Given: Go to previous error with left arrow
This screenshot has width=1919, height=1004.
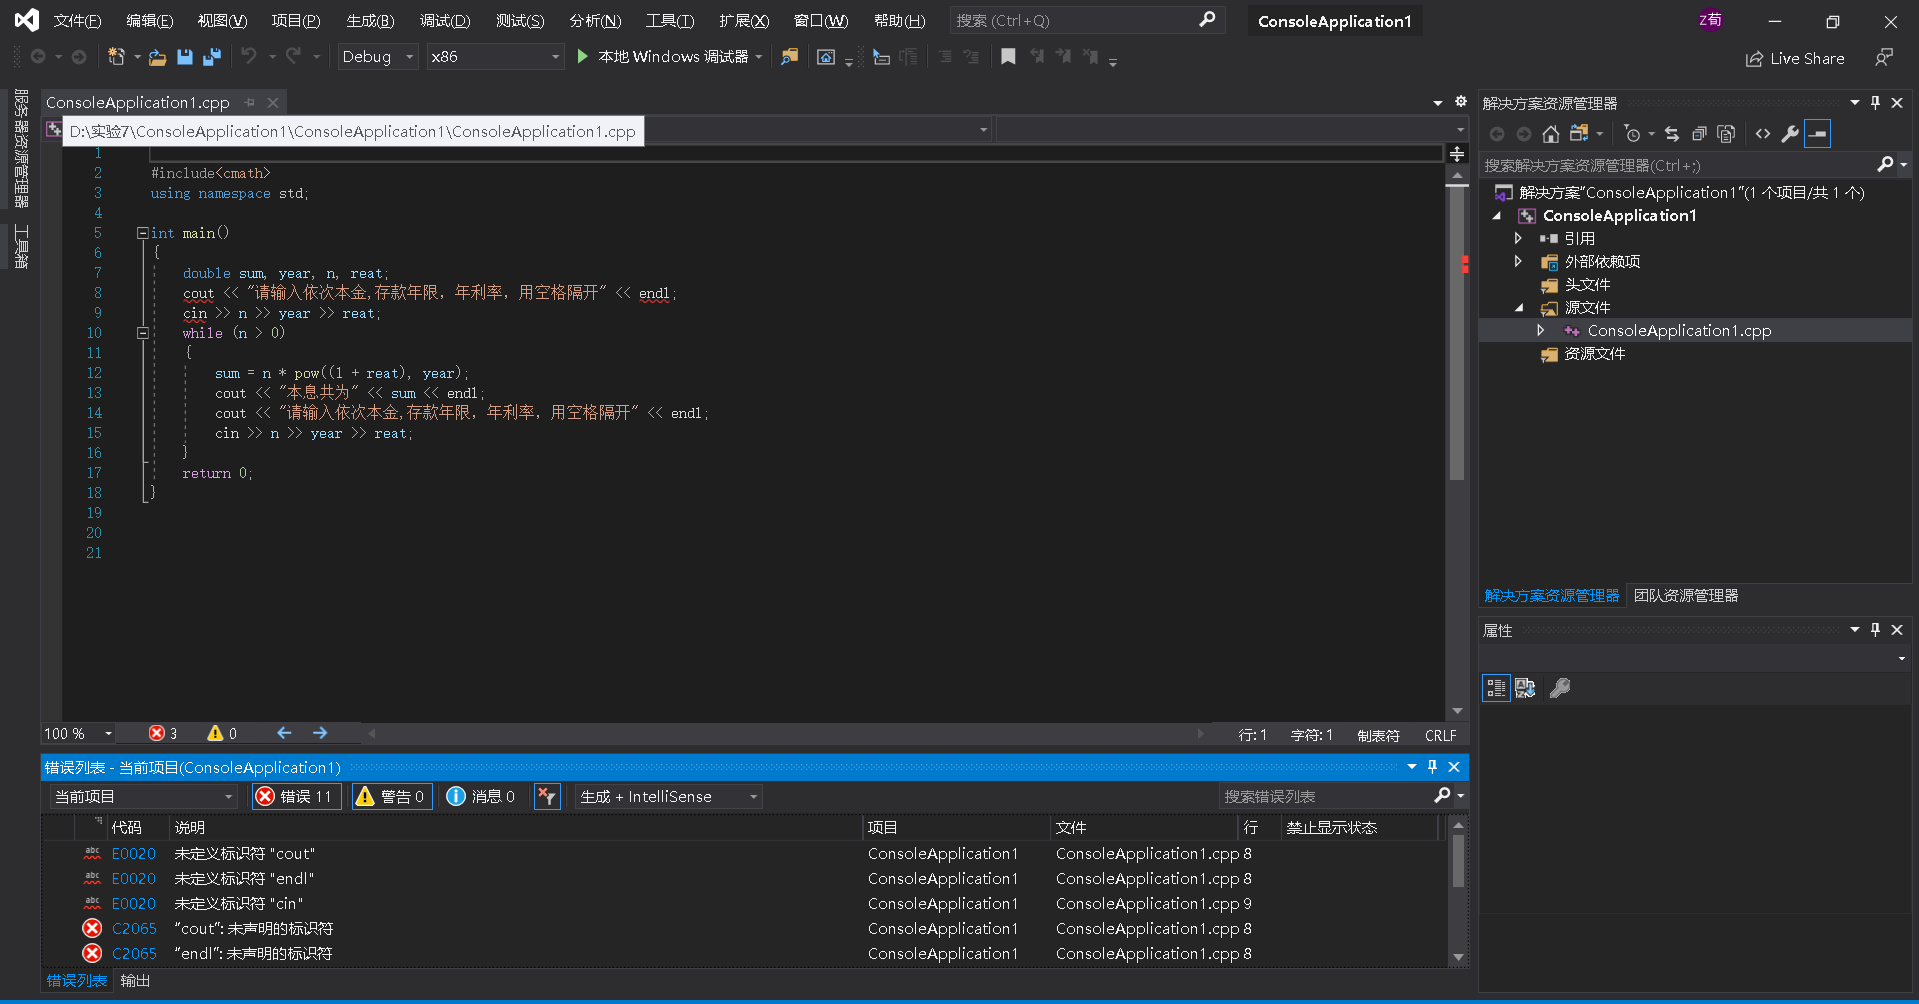Looking at the screenshot, I should point(284,734).
